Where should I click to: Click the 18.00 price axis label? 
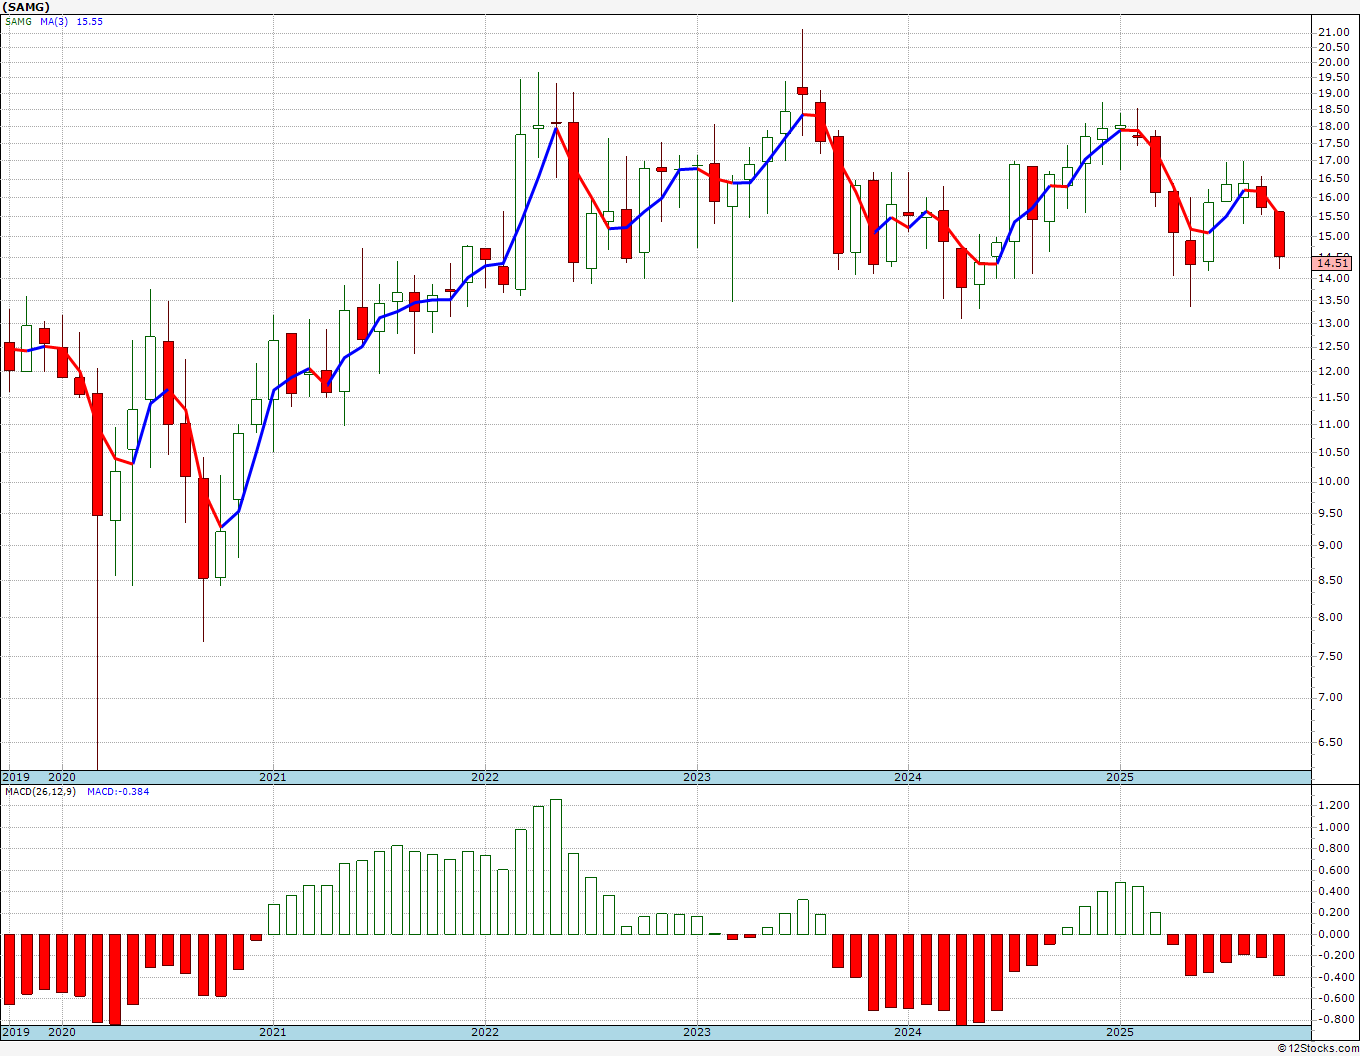1333,127
